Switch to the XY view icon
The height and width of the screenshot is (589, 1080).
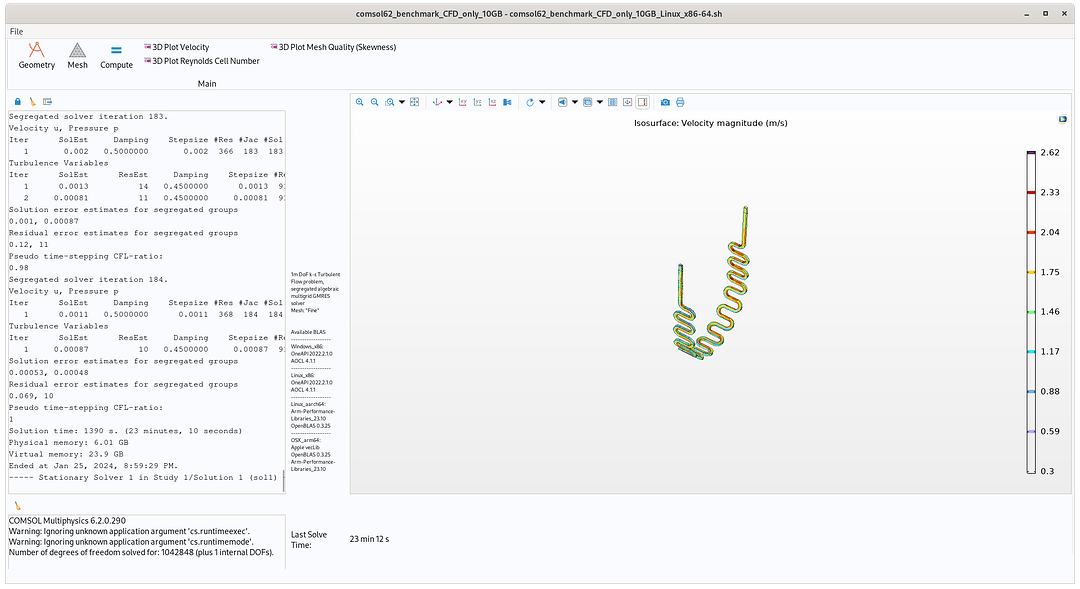pyautogui.click(x=462, y=102)
